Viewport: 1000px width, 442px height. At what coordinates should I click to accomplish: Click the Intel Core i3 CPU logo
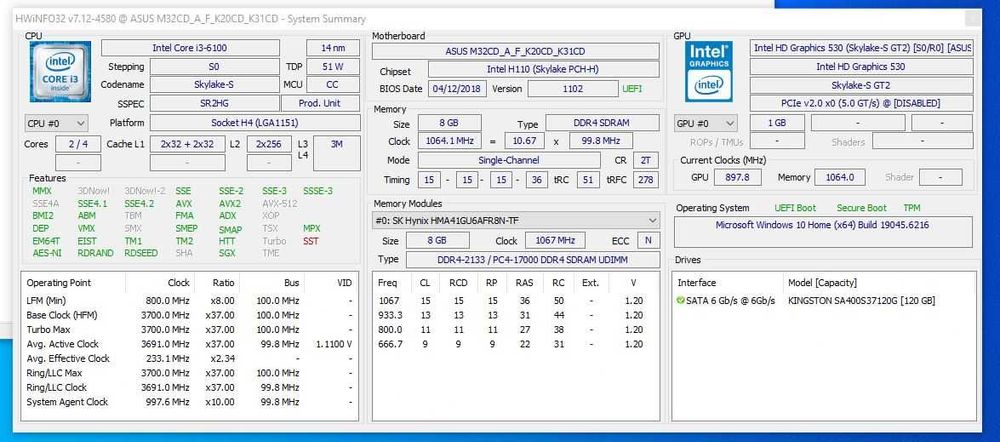coord(61,71)
